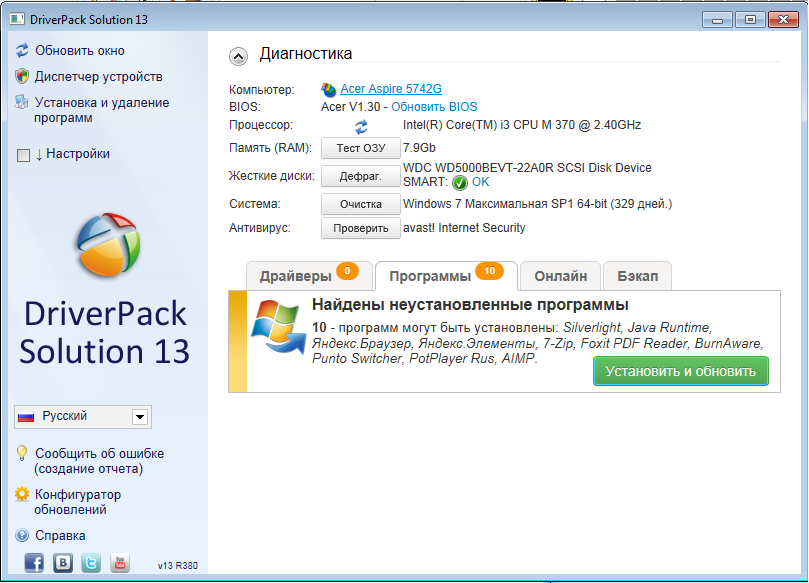Open the Acer Aspire 5742G link
Viewport: 809px width, 583px height.
click(391, 89)
